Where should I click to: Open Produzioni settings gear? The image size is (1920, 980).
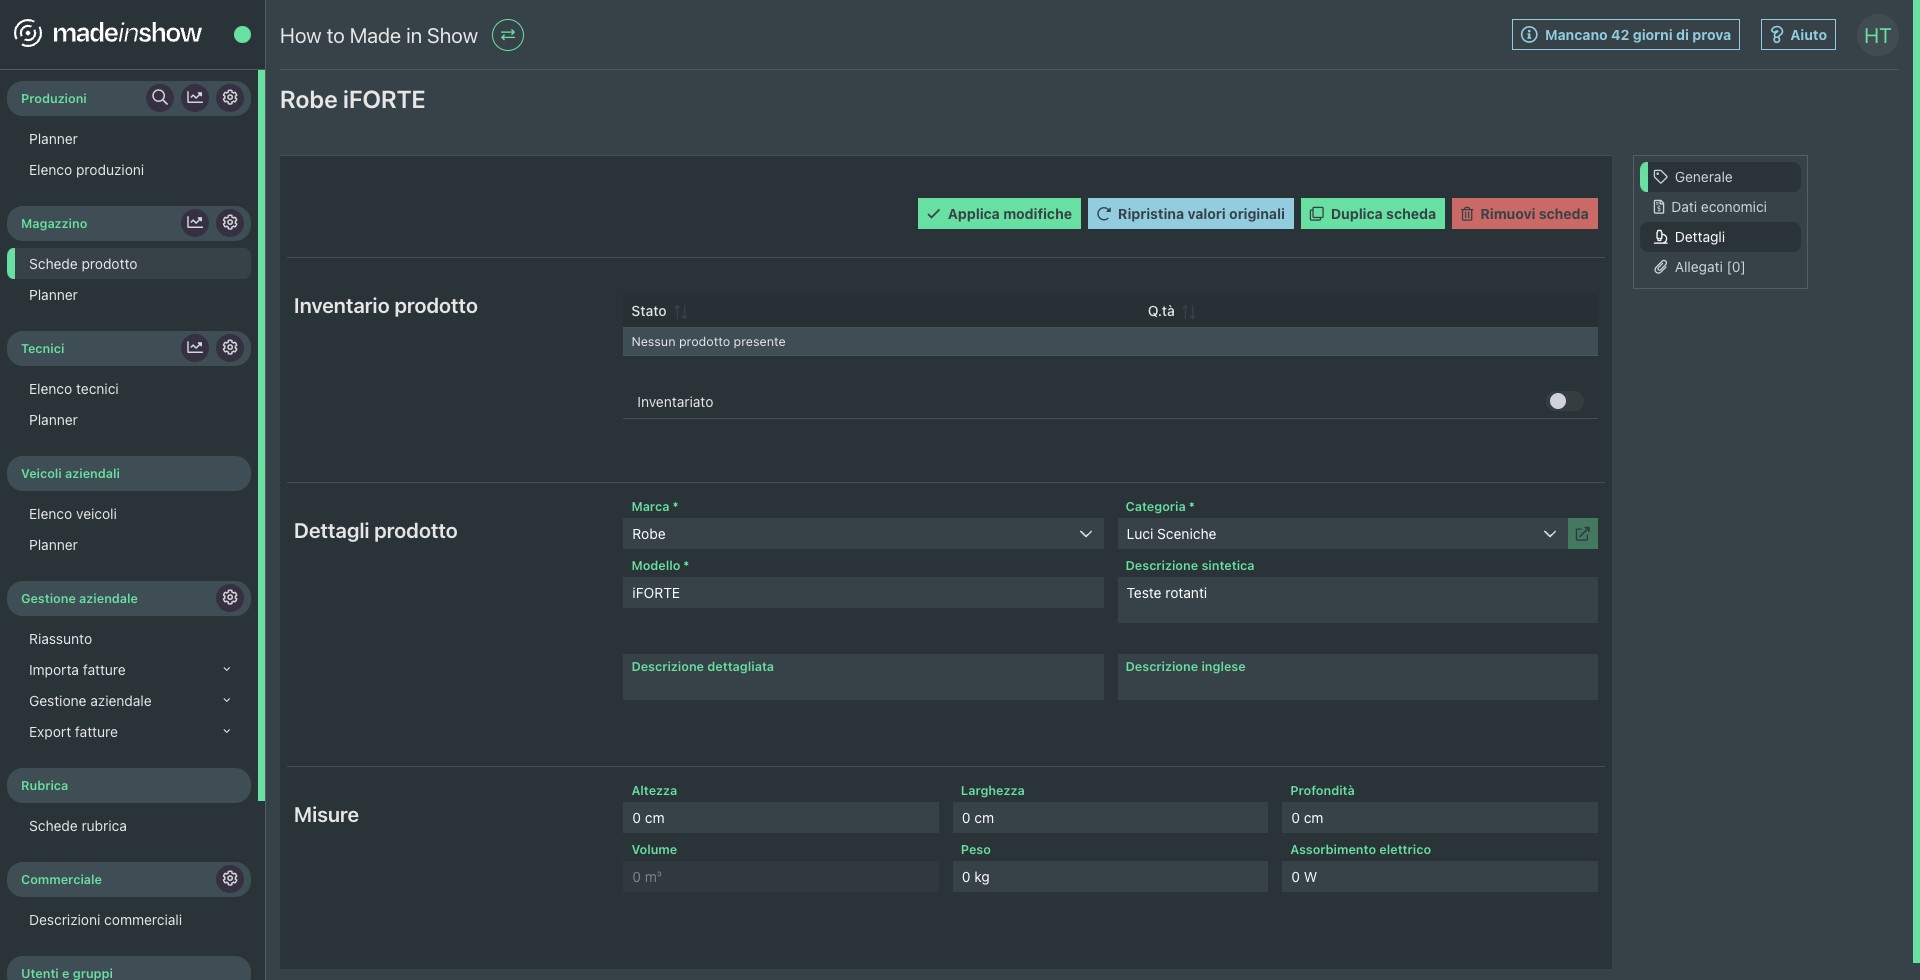230,98
